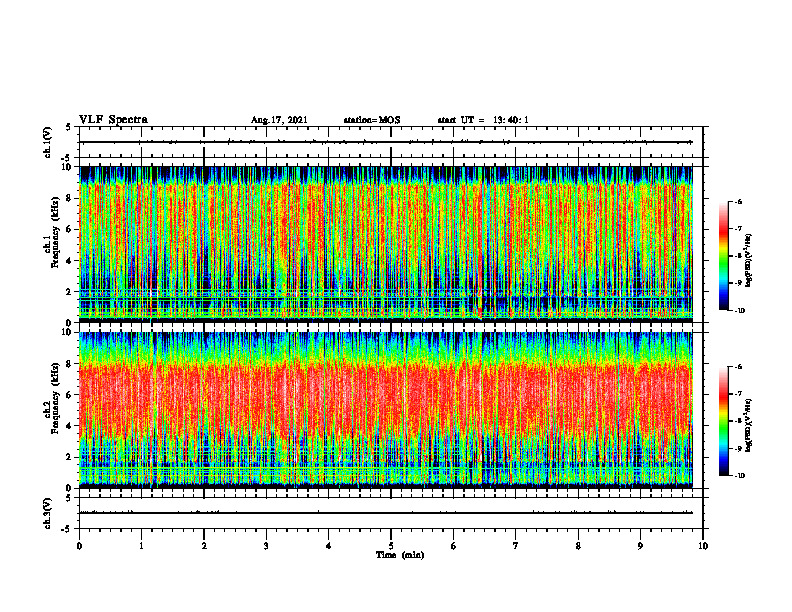Click the ch.1 spectrogram plot area
Image resolution: width=792 pixels, height=612 pixels.
tap(386, 244)
